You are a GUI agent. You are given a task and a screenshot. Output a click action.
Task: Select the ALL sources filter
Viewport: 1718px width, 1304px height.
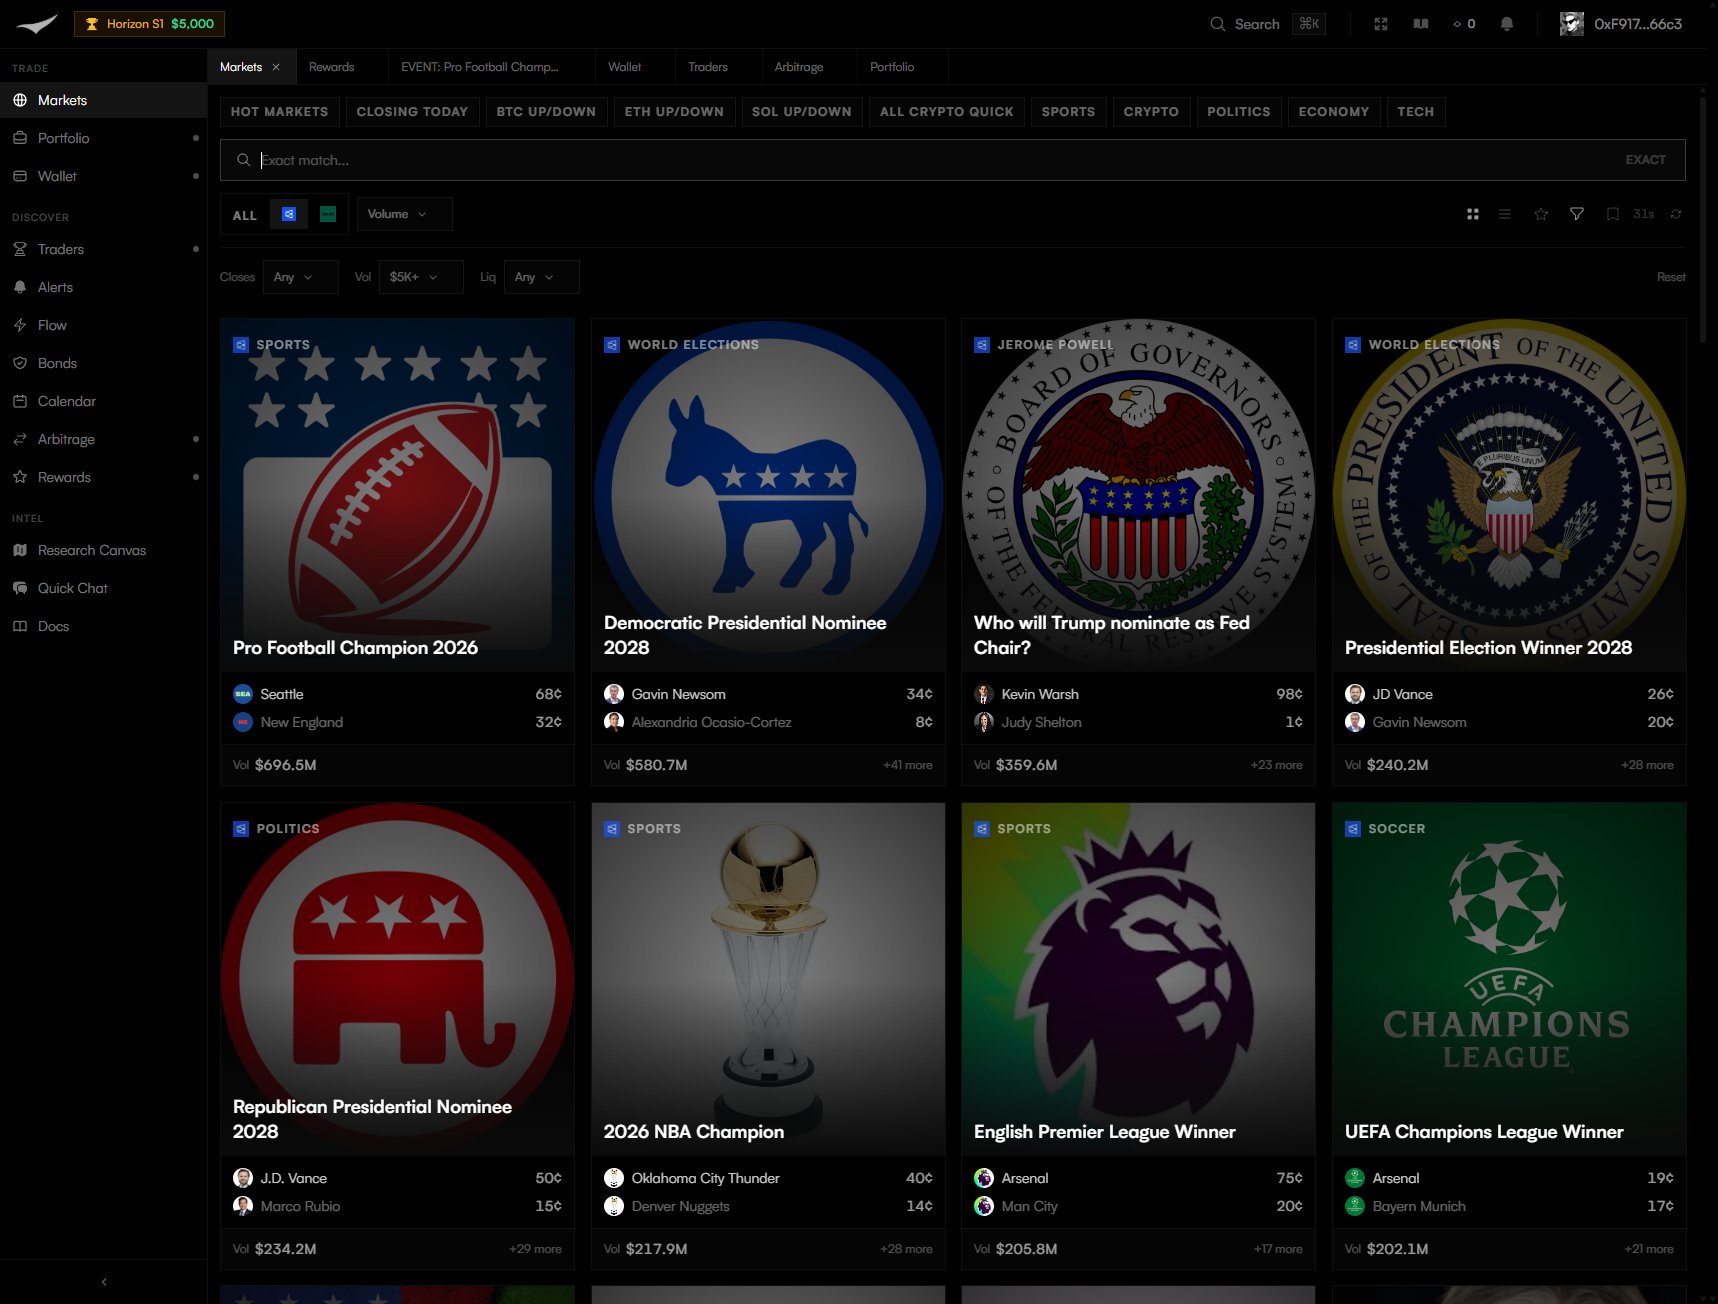click(x=245, y=215)
